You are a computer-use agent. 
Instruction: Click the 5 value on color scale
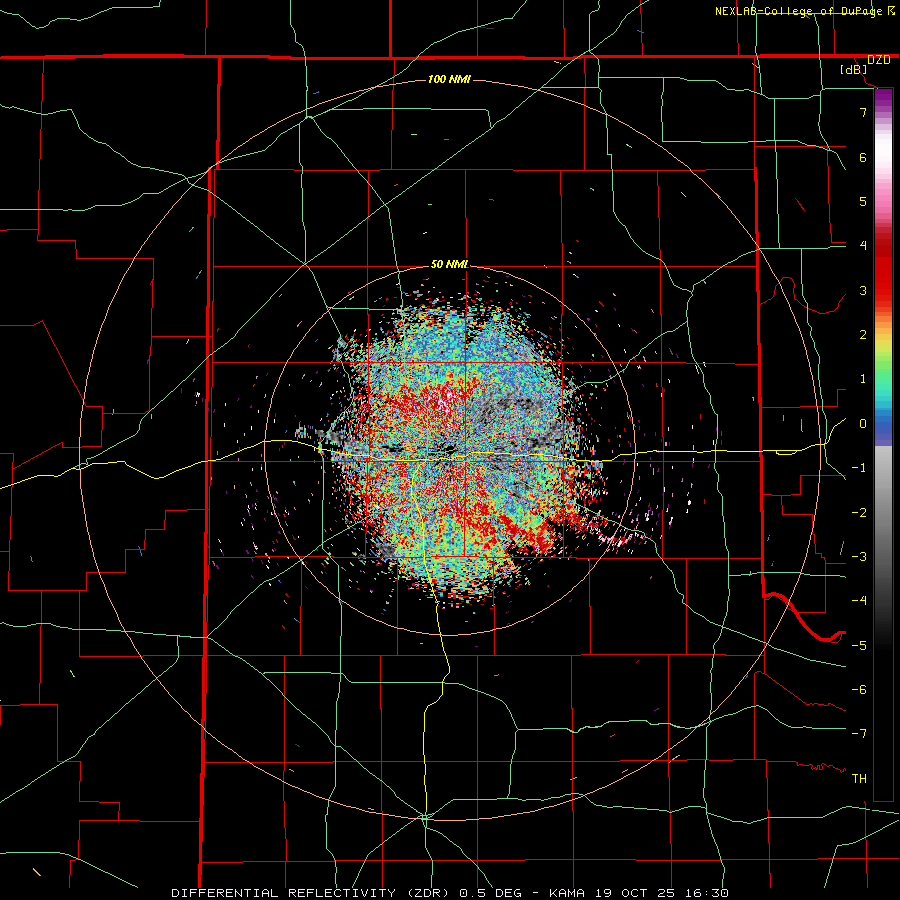pos(863,201)
